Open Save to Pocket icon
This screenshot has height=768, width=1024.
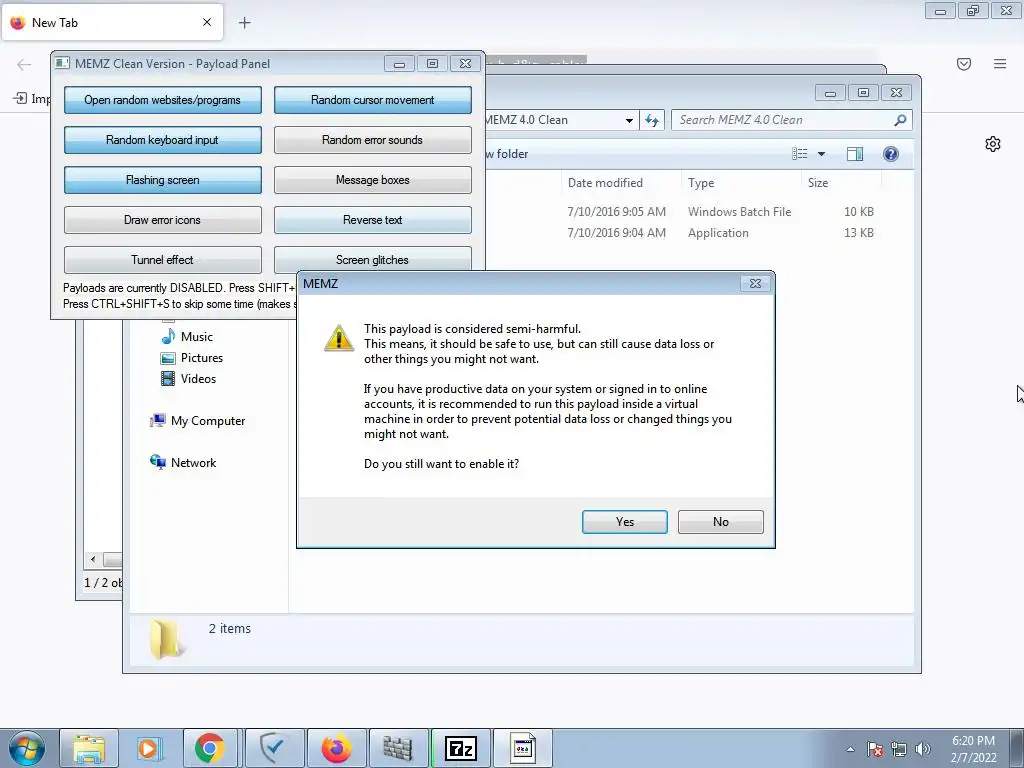964,64
